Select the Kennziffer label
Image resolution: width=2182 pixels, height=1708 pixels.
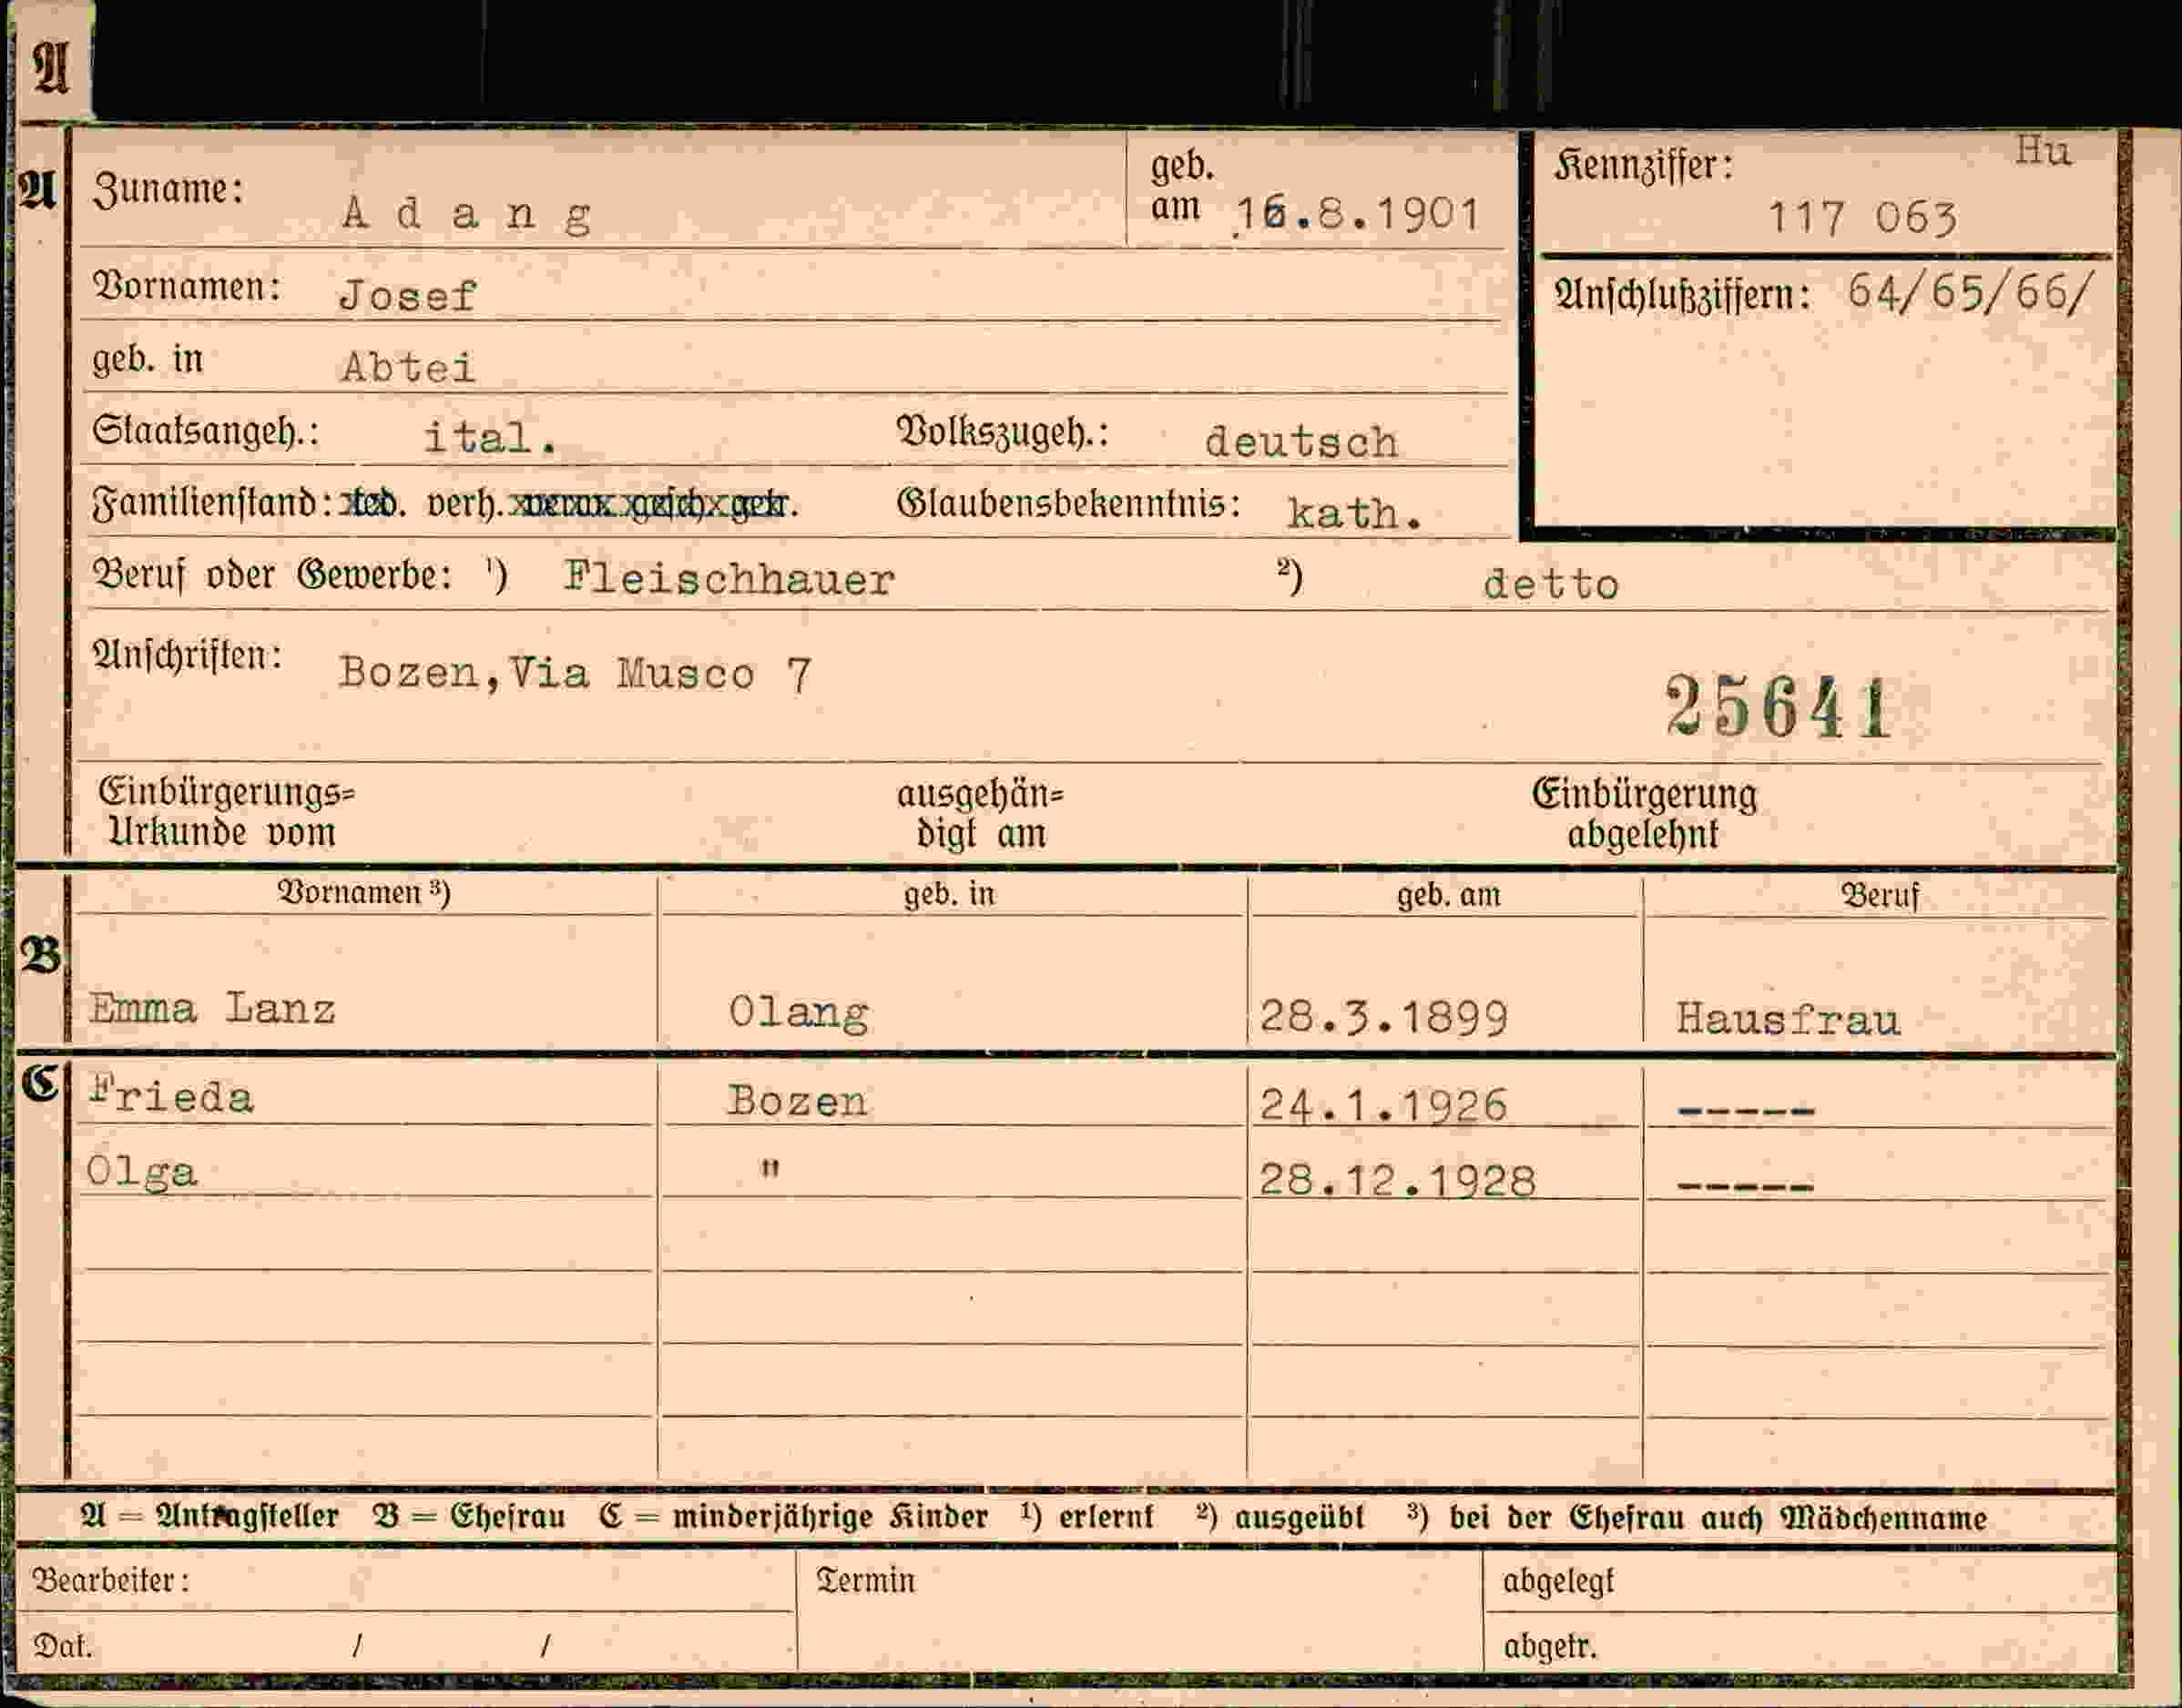click(x=1643, y=165)
